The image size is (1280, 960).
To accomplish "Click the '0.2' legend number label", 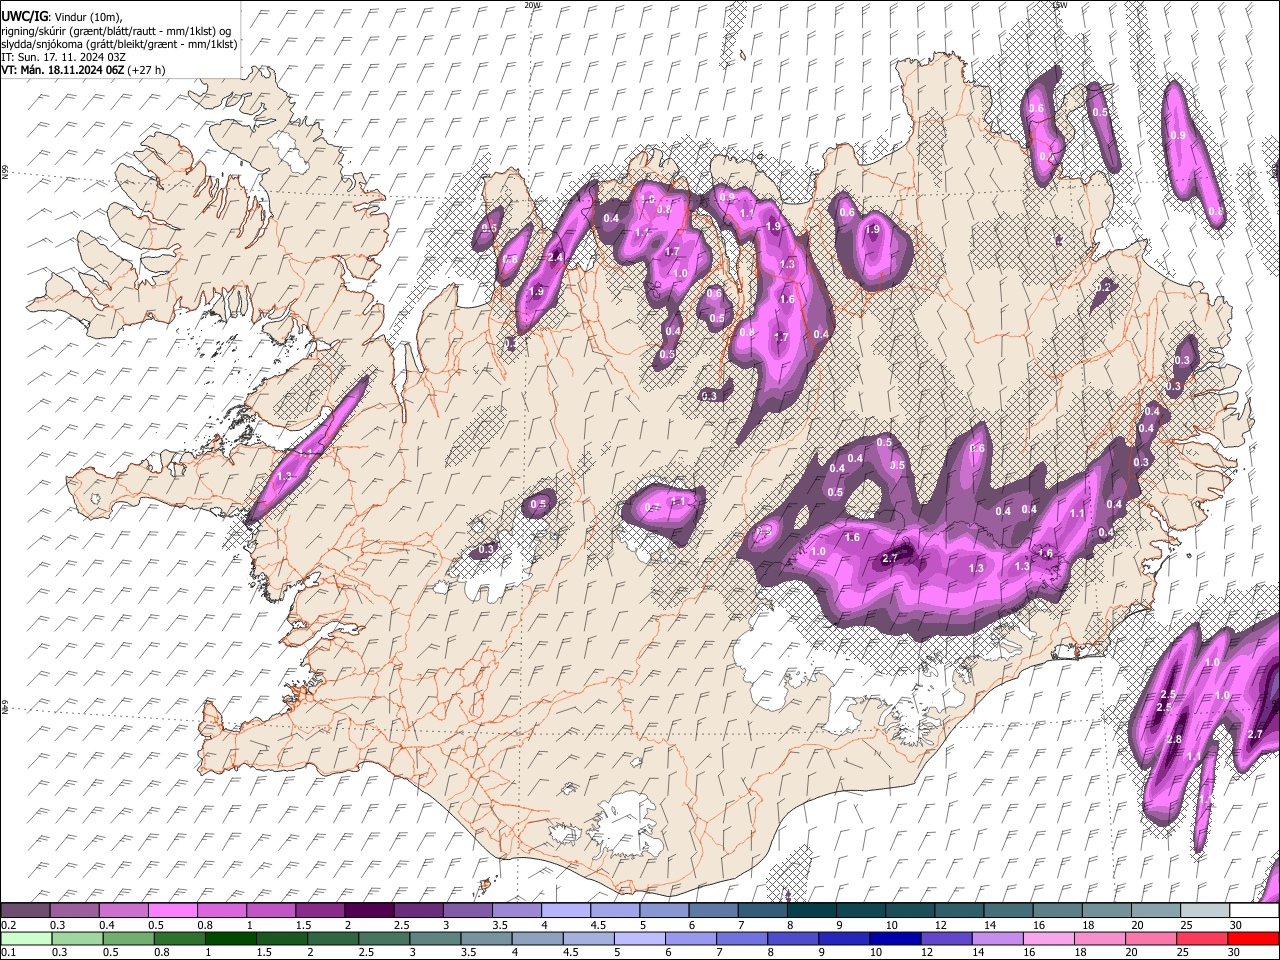I will [8, 925].
